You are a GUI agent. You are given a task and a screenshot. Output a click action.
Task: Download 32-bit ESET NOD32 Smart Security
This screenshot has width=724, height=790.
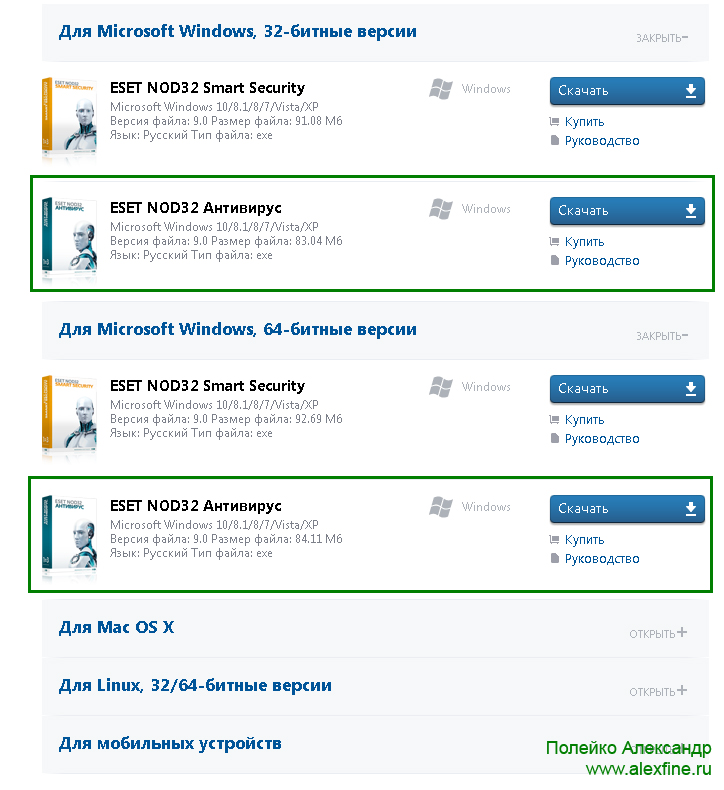[627, 91]
